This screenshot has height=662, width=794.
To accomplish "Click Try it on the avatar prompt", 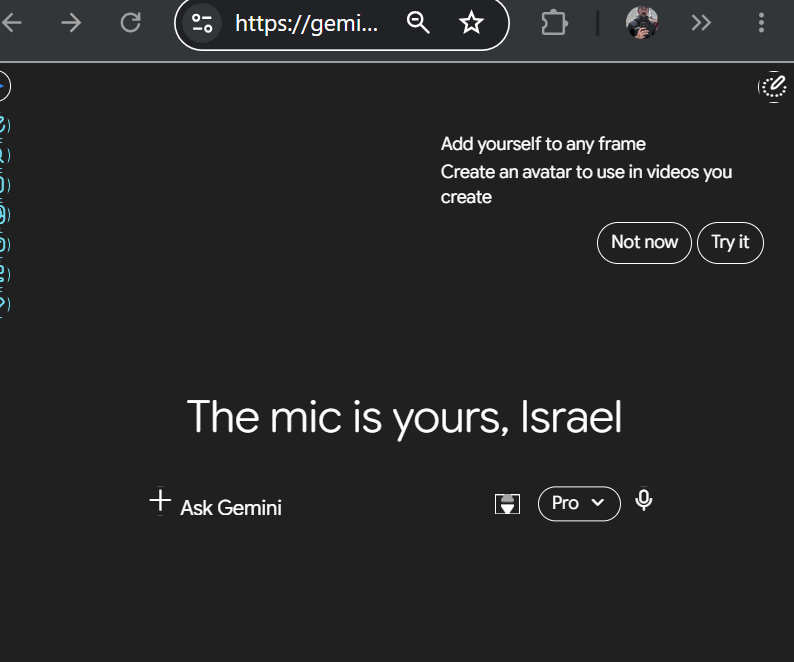I will [730, 243].
